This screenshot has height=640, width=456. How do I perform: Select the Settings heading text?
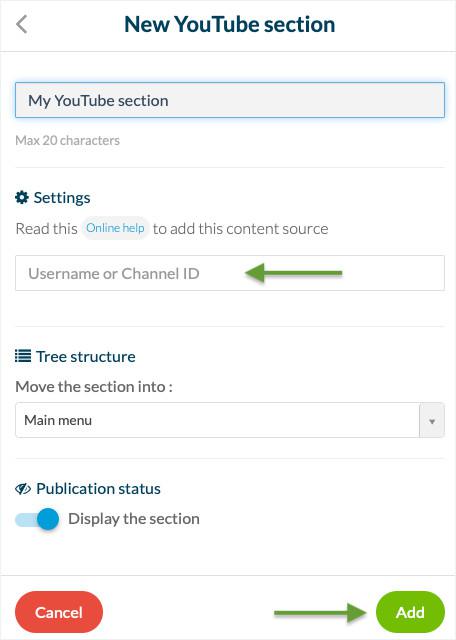pos(62,198)
